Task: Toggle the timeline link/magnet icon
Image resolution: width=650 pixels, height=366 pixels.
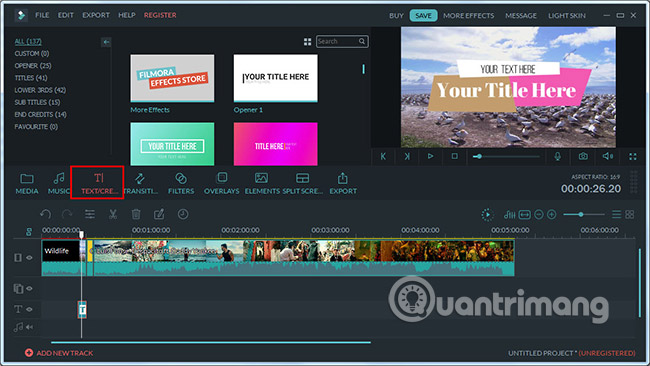Action: [29, 232]
